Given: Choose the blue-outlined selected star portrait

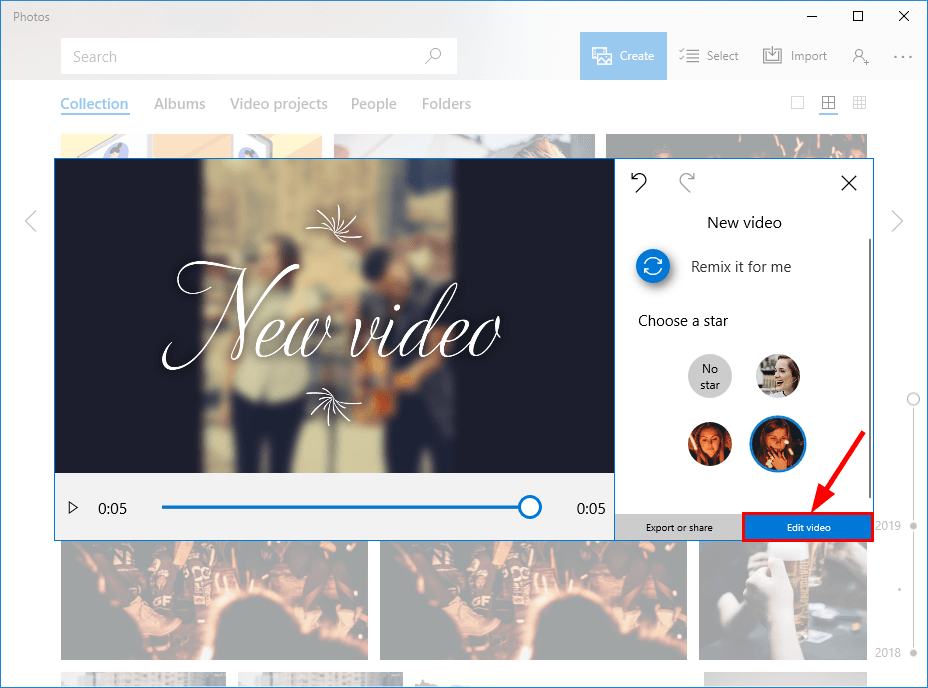Looking at the screenshot, I should (x=778, y=444).
